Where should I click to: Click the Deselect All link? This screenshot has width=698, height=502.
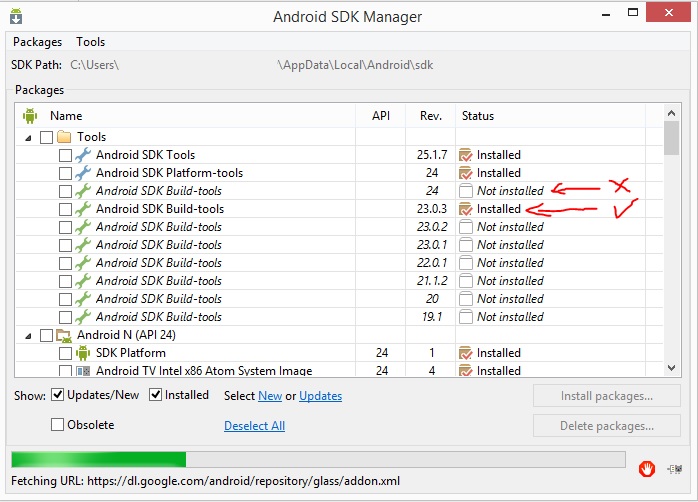[x=255, y=426]
